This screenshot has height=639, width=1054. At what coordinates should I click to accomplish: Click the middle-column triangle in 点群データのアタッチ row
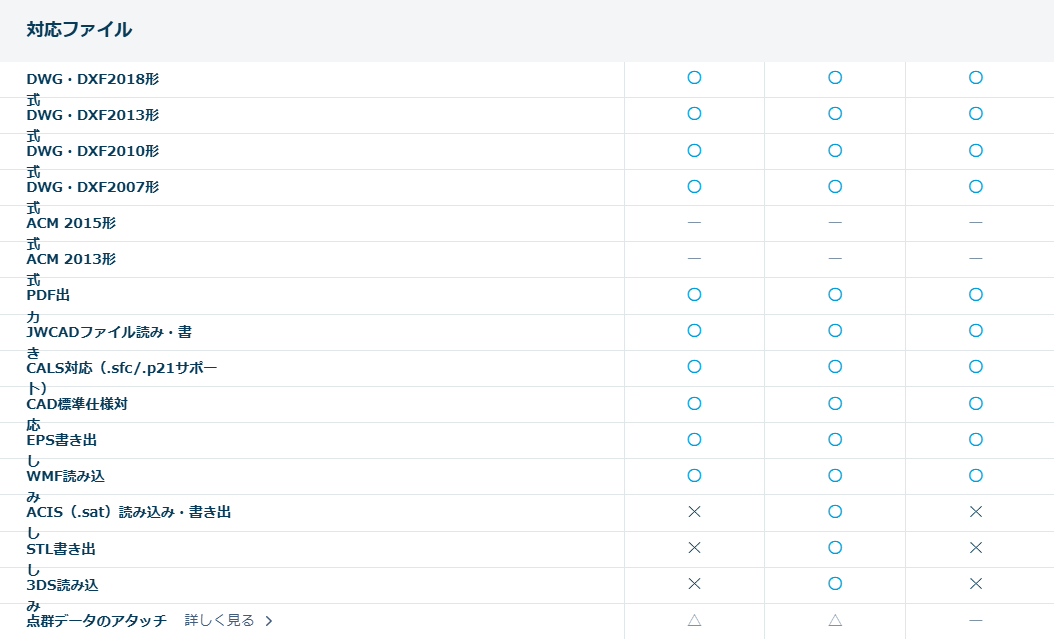tap(835, 621)
